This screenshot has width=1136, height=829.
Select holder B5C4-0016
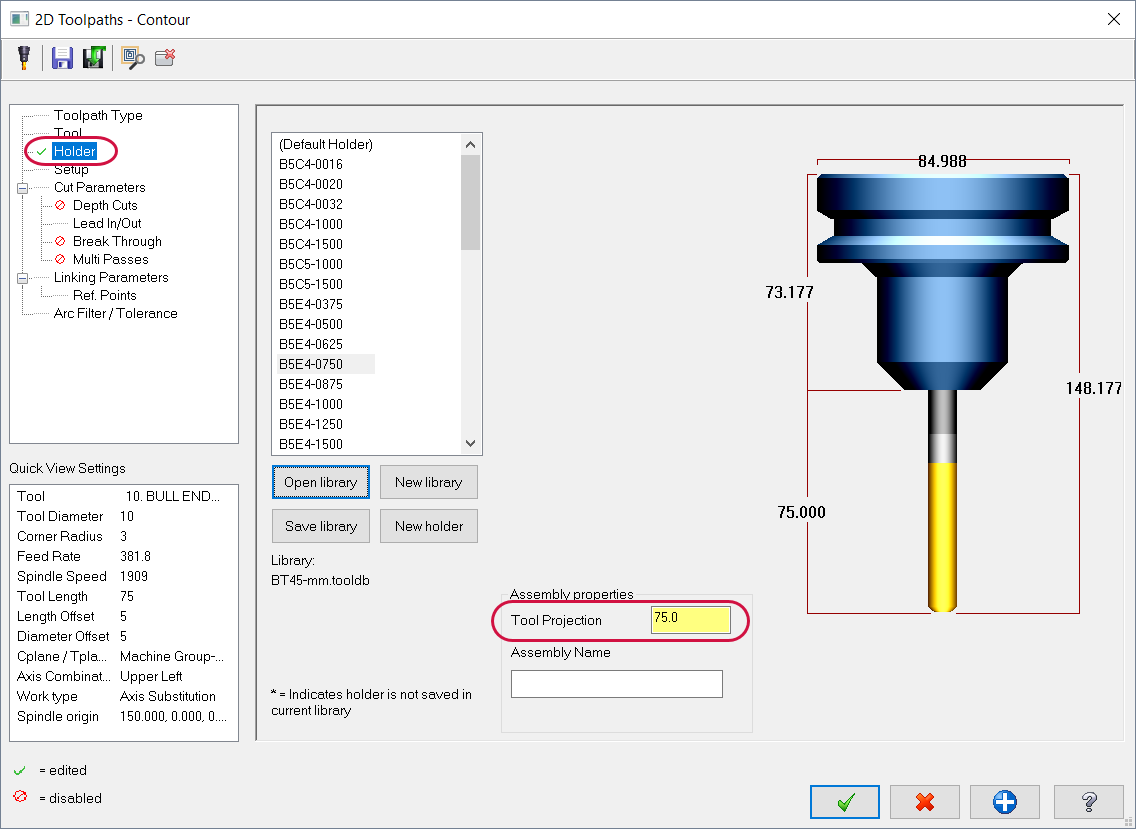tap(311, 164)
